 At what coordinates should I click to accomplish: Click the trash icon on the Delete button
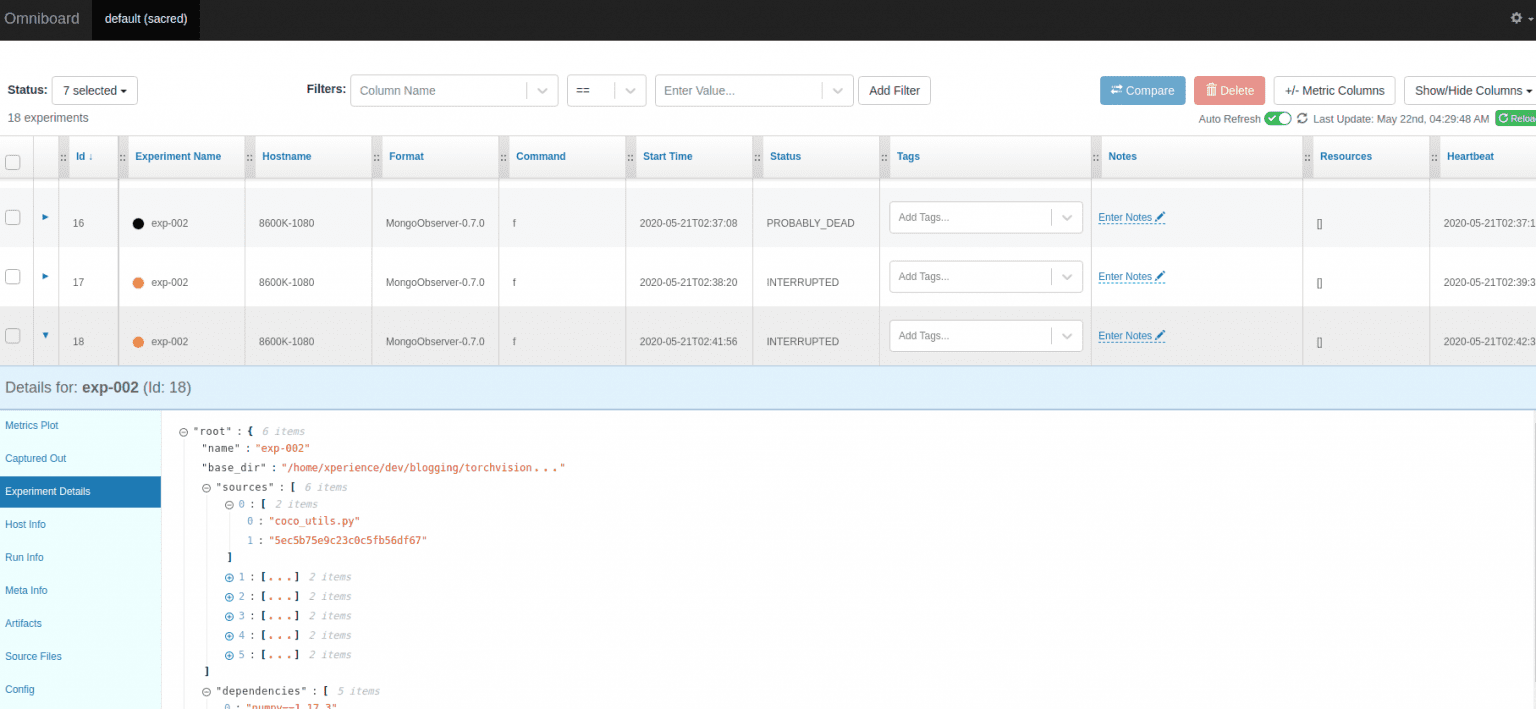coord(1212,90)
